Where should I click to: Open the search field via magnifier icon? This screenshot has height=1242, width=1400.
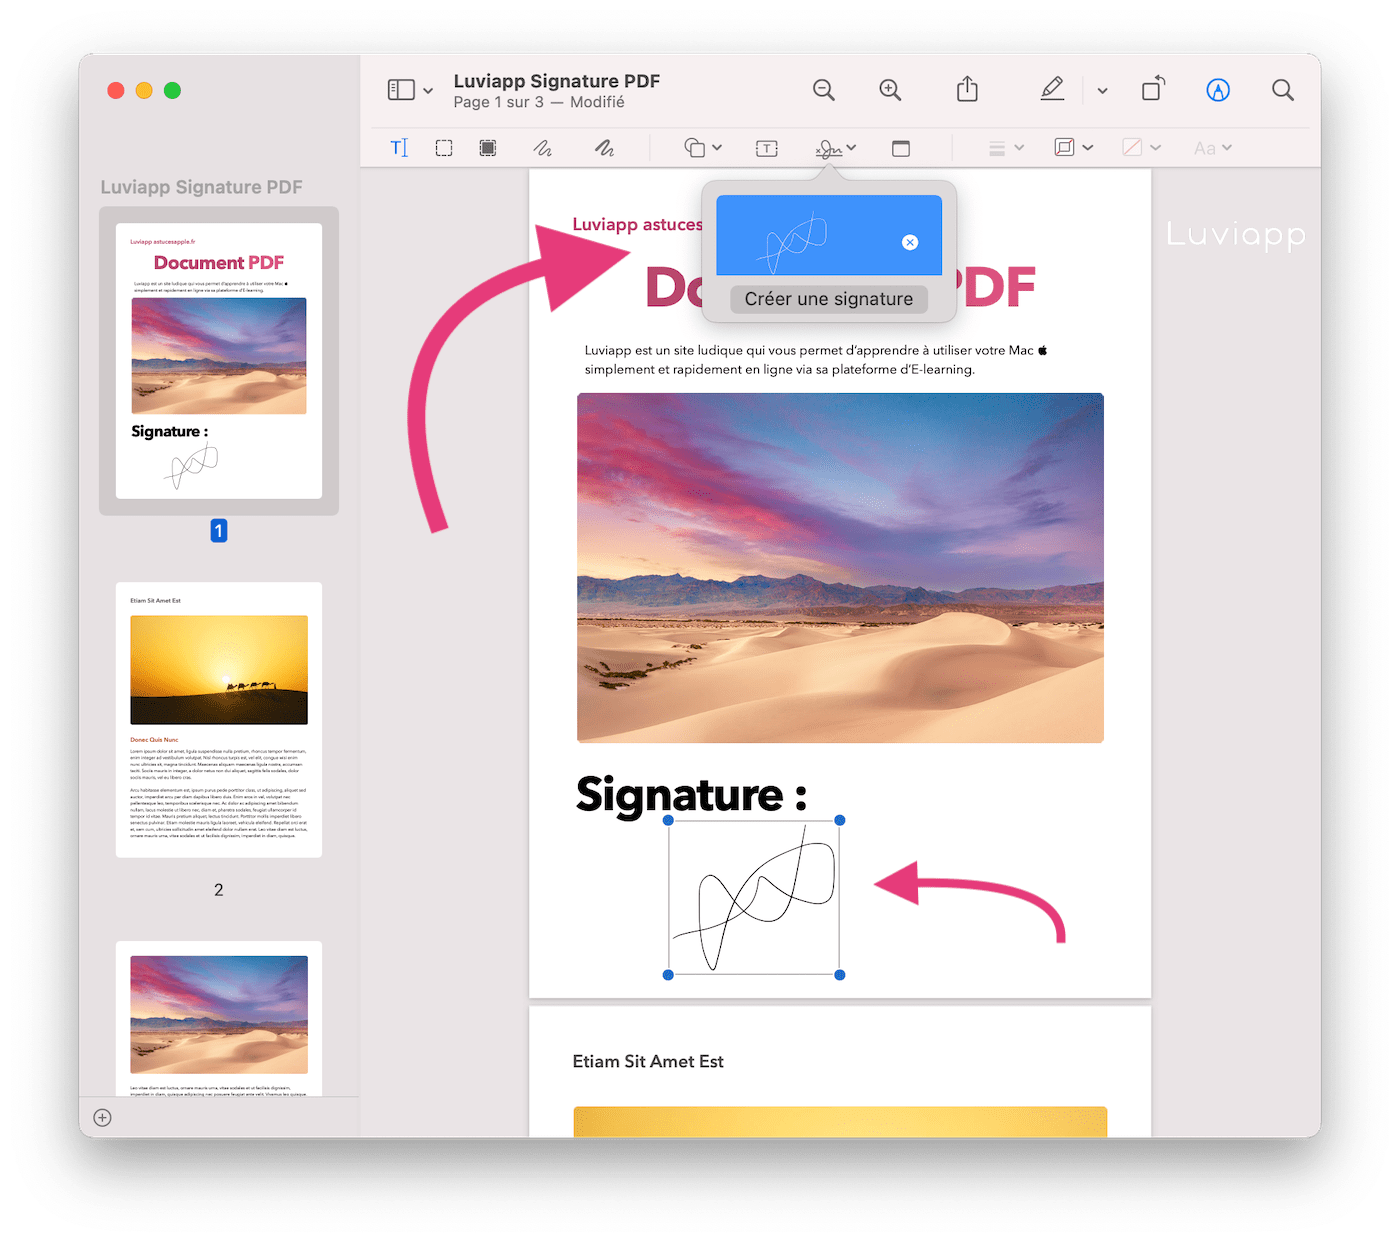click(x=1283, y=89)
